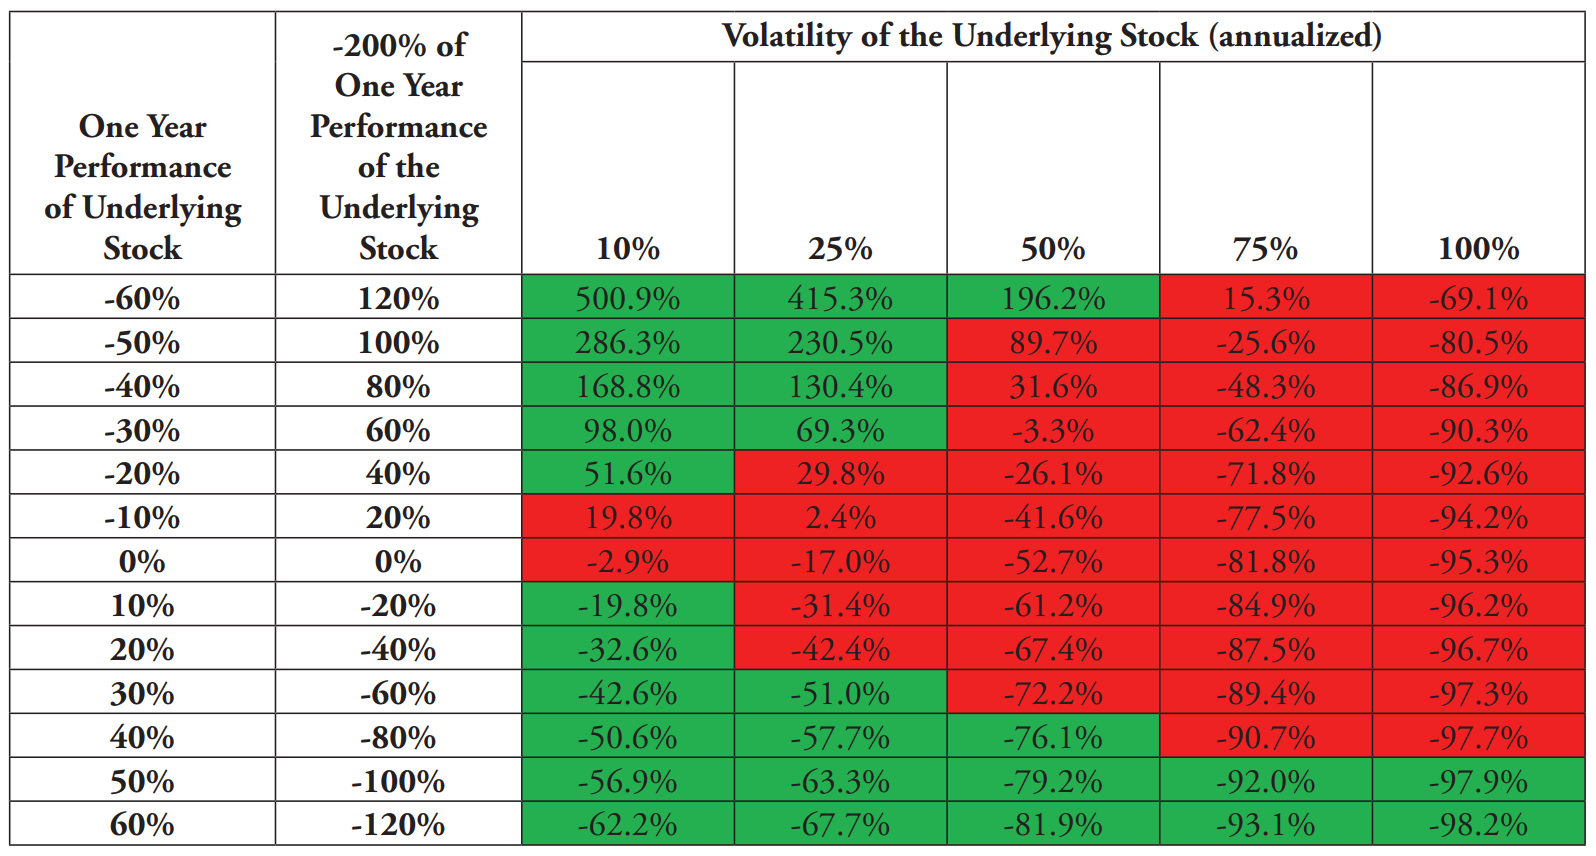This screenshot has width=1596, height=856.
Task: Select the 60% performance row label
Action: pyautogui.click(x=143, y=824)
